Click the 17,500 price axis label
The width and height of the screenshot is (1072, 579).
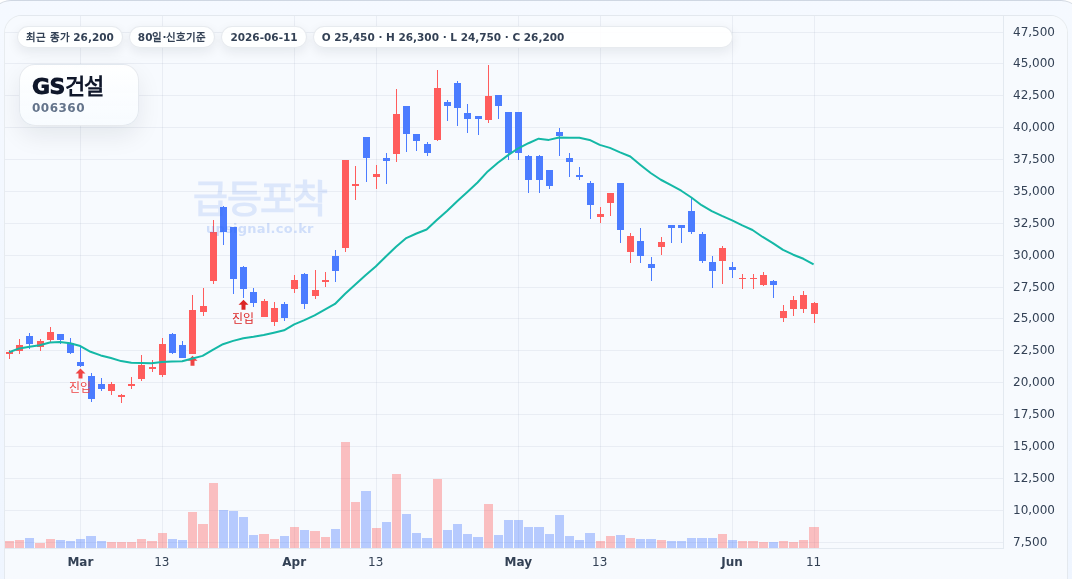pyautogui.click(x=1034, y=414)
